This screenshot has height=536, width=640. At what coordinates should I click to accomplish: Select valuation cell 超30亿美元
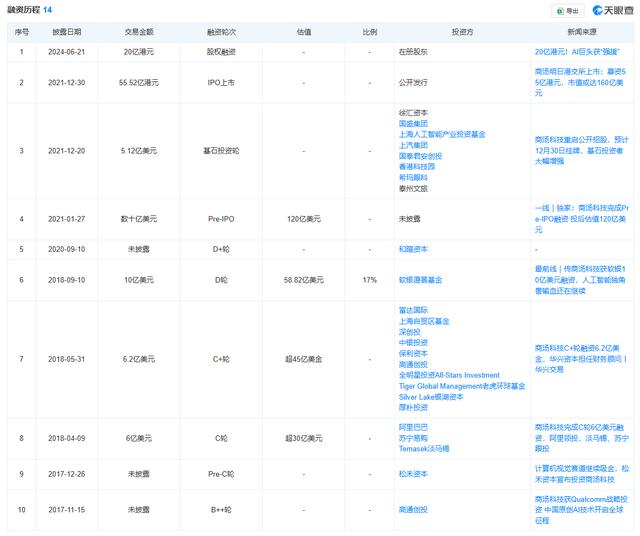(304, 438)
